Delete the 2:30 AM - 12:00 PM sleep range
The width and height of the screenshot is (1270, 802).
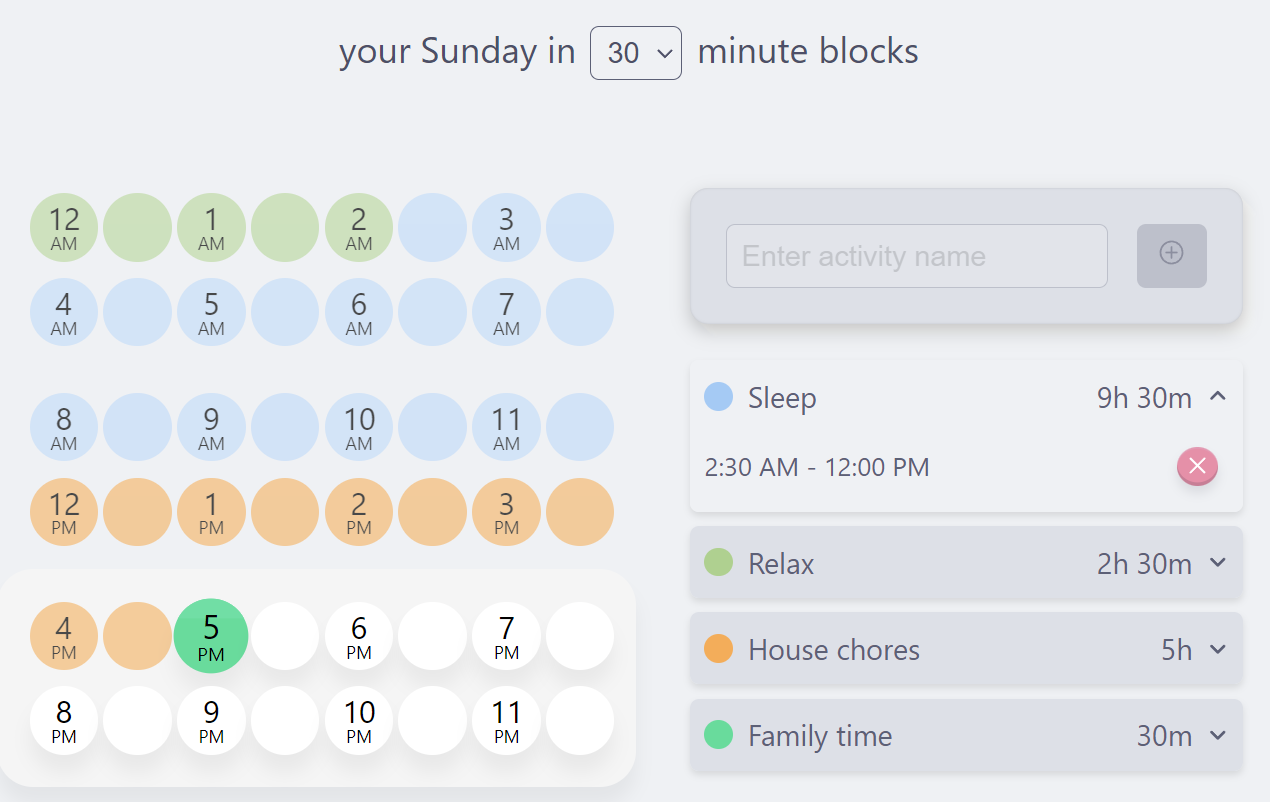coord(1197,466)
